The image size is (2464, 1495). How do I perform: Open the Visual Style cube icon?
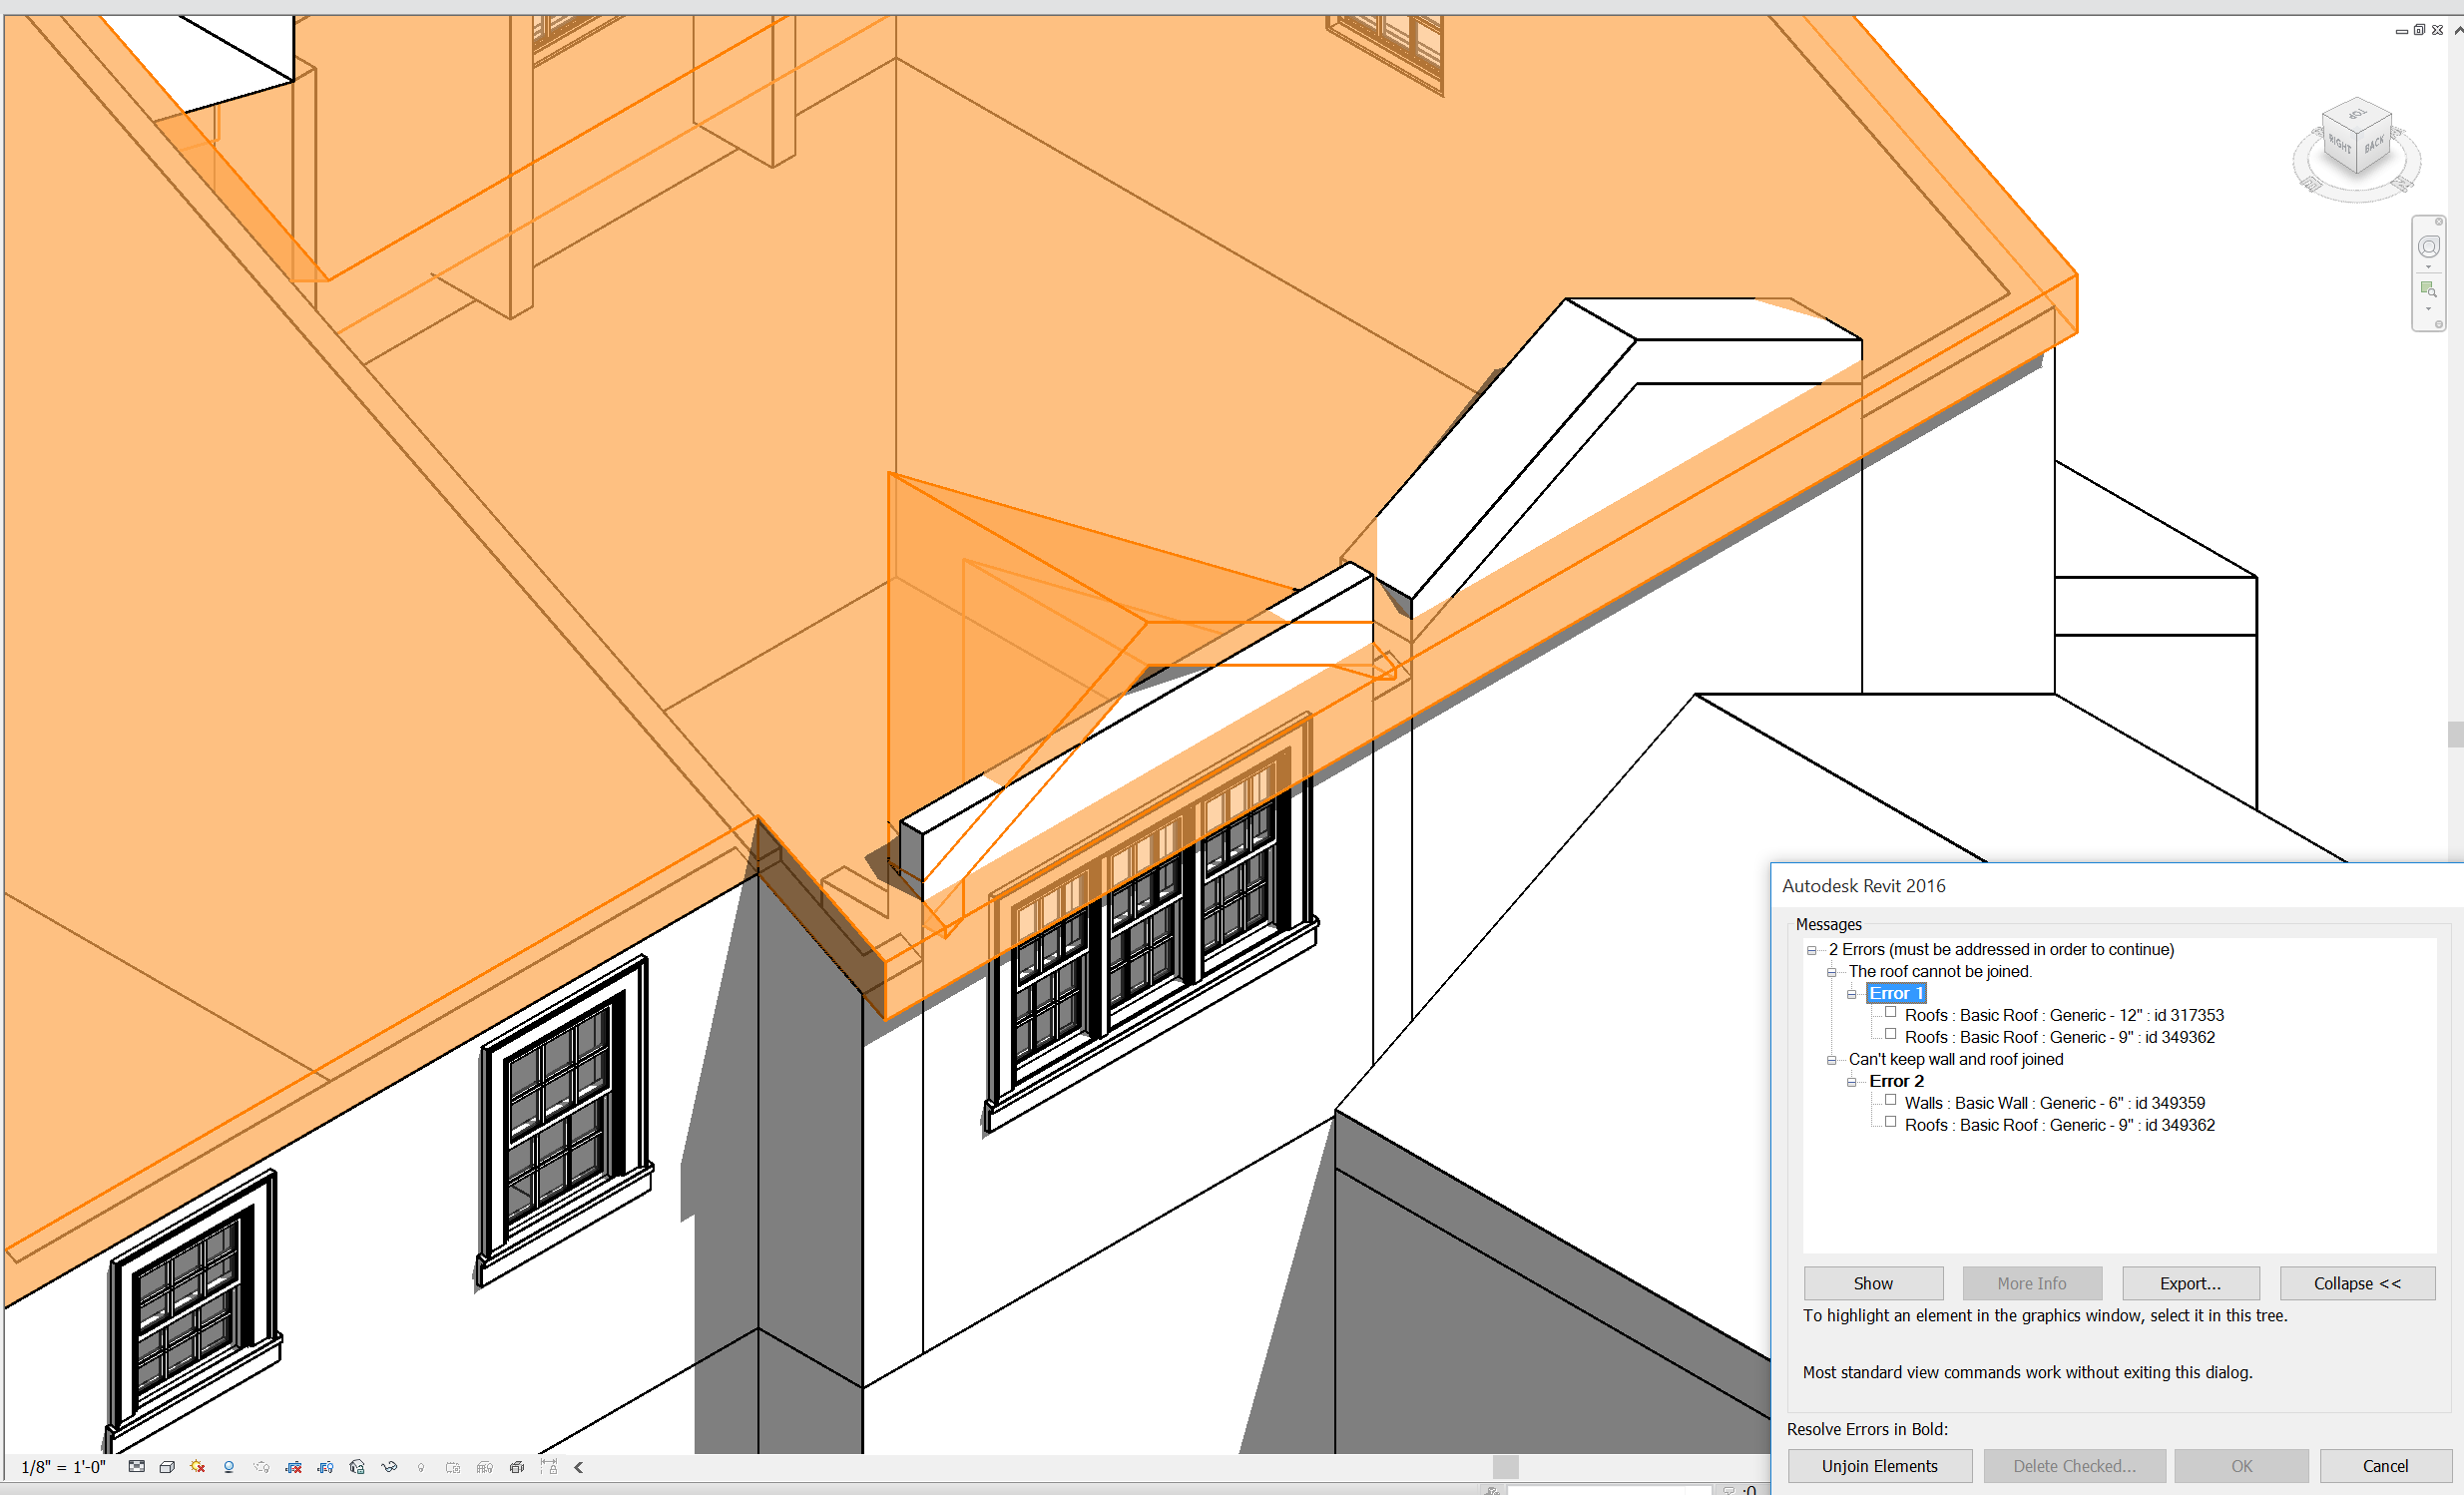click(x=167, y=1467)
